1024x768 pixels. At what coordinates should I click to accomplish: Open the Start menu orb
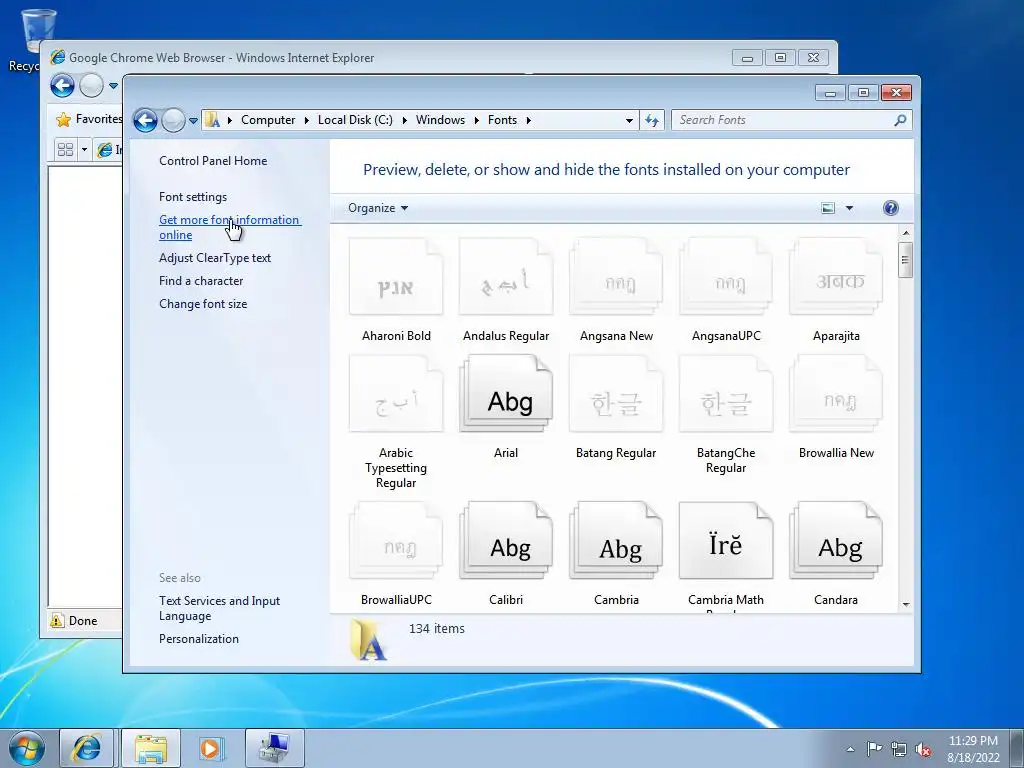(26, 748)
